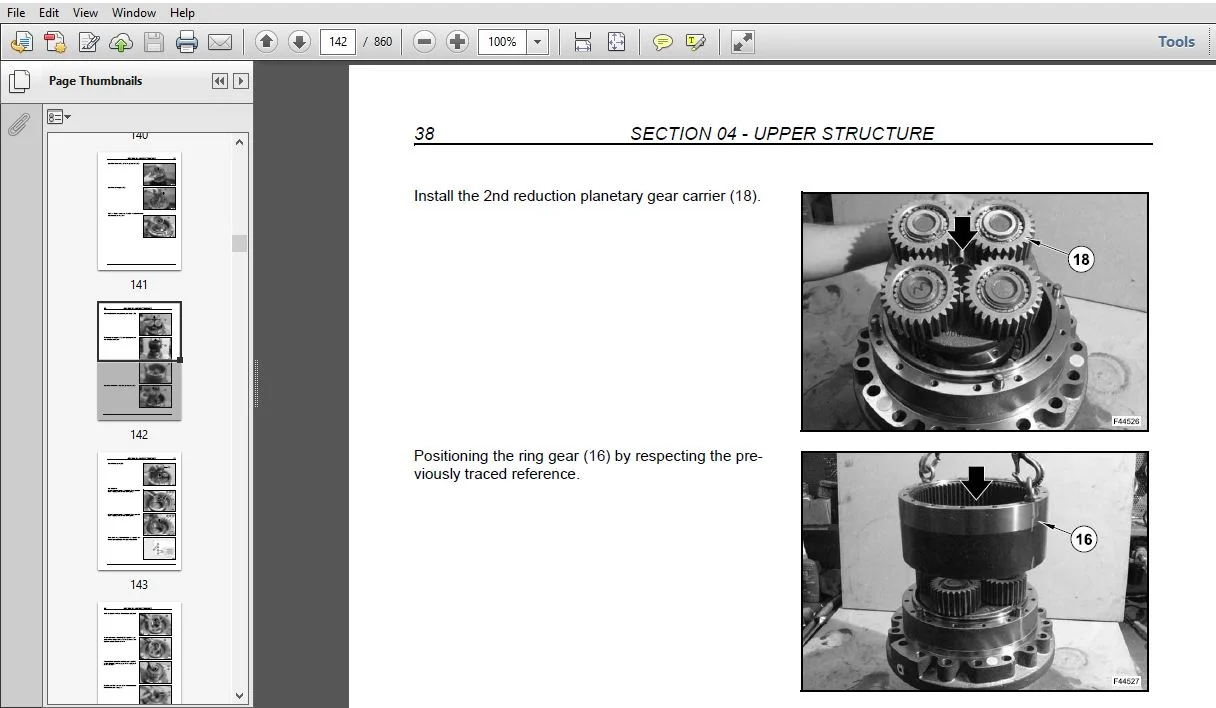Click the upload to cloud icon
This screenshot has width=1216, height=708.
[x=121, y=42]
